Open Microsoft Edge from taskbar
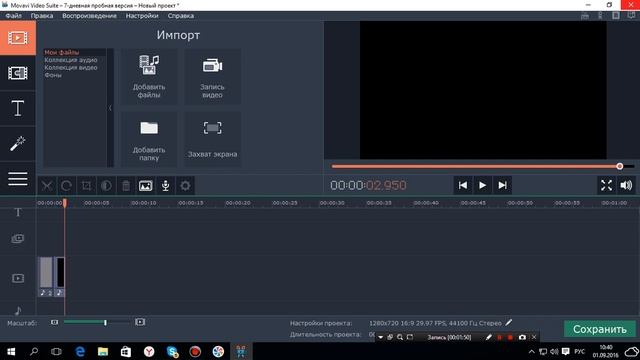Viewport: 640px width, 360px height. pyautogui.click(x=80, y=351)
